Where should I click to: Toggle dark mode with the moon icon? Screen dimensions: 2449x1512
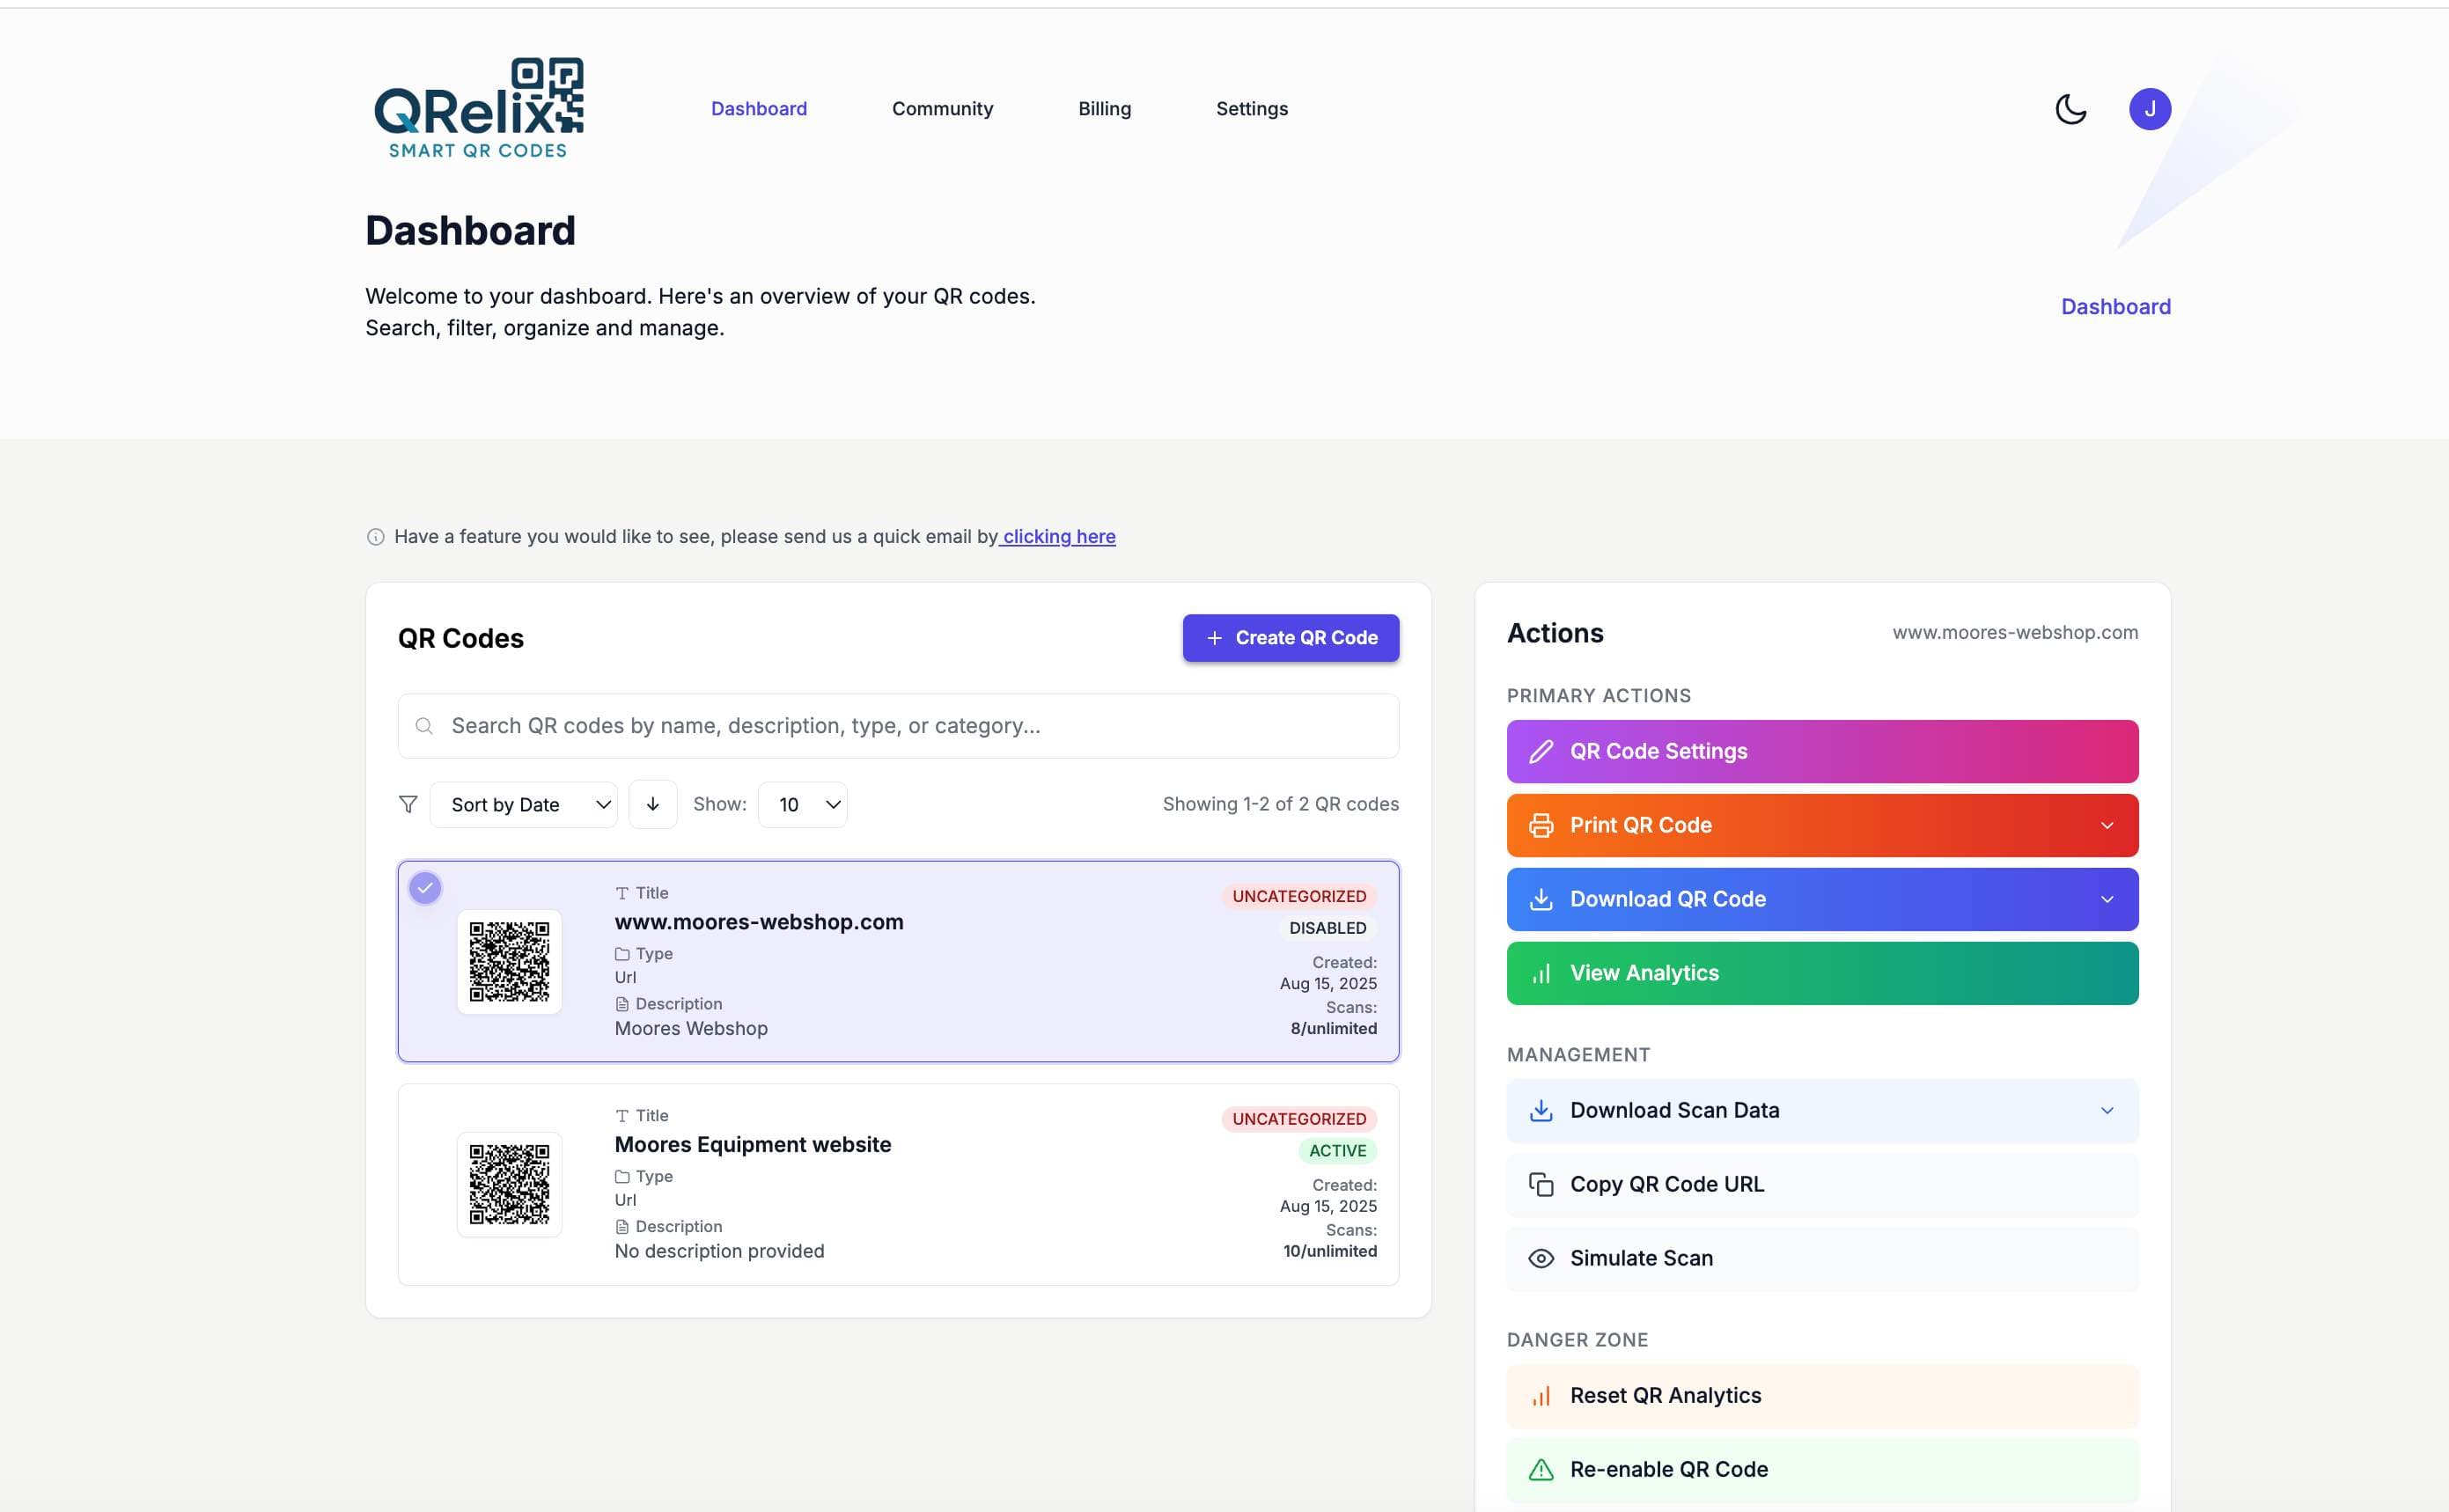[x=2070, y=108]
